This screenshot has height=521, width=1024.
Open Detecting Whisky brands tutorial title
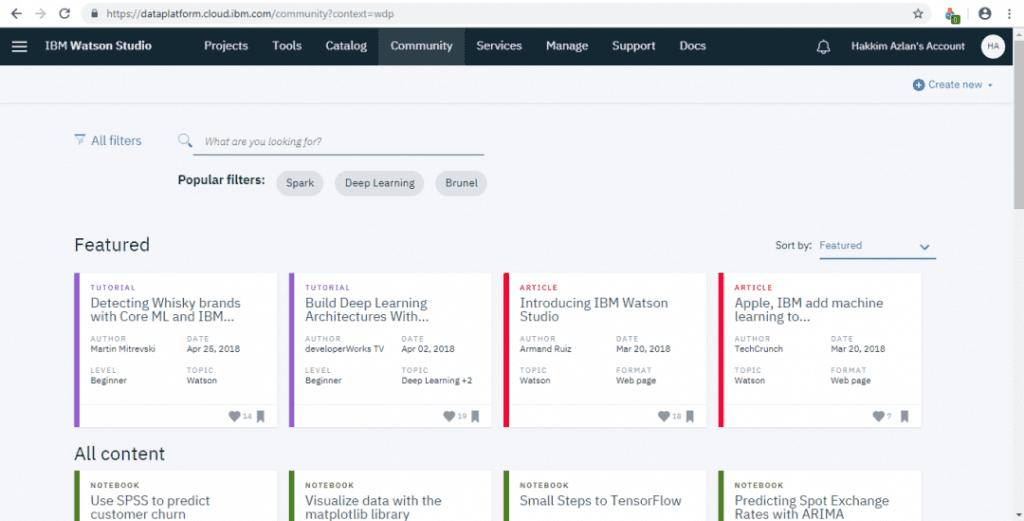165,309
